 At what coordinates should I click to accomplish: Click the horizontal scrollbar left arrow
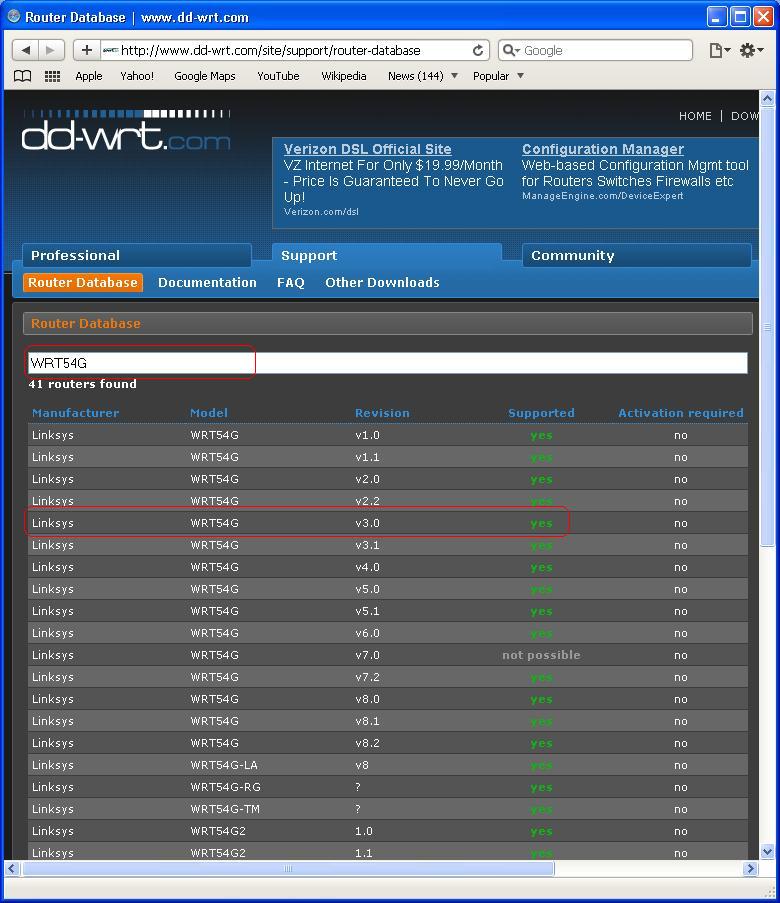pos(12,868)
